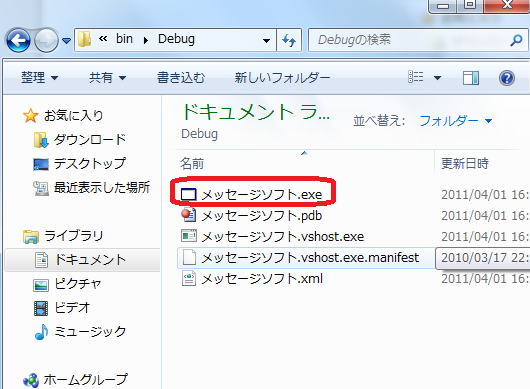Open the 並べ替え フォルダー dropdown
The image size is (530, 389).
[x=455, y=121]
